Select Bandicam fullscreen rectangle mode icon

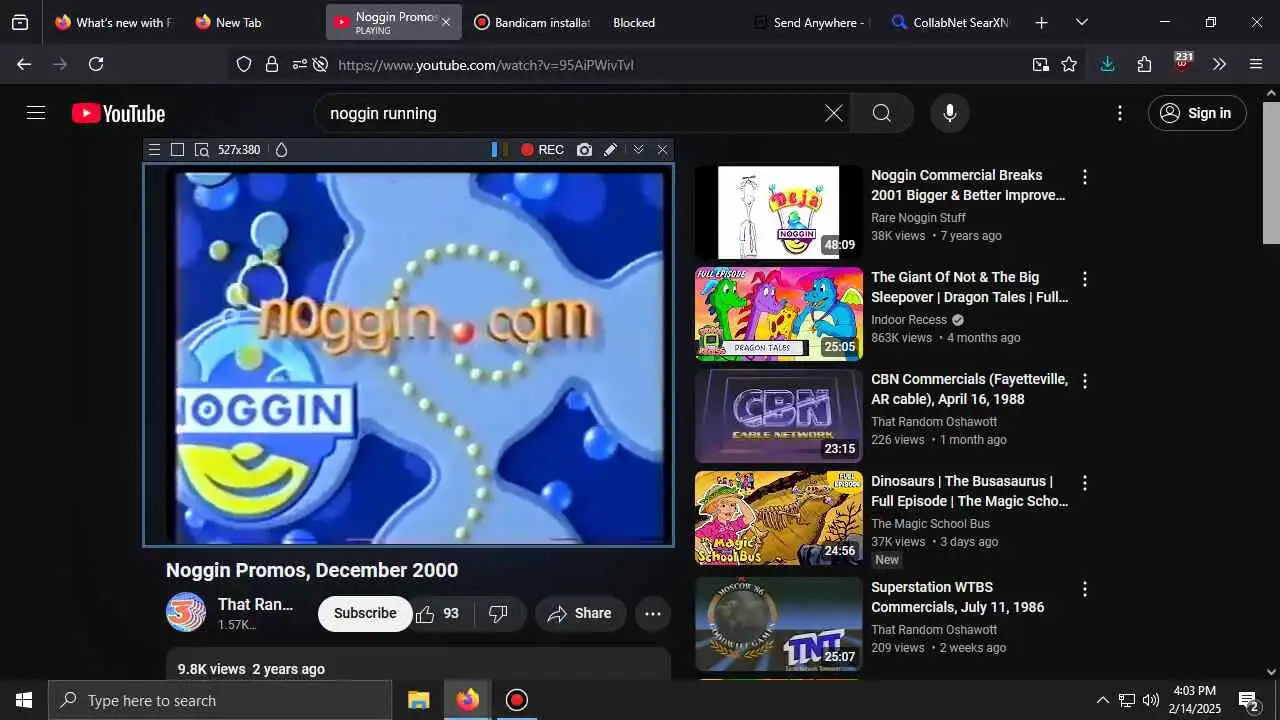point(177,150)
